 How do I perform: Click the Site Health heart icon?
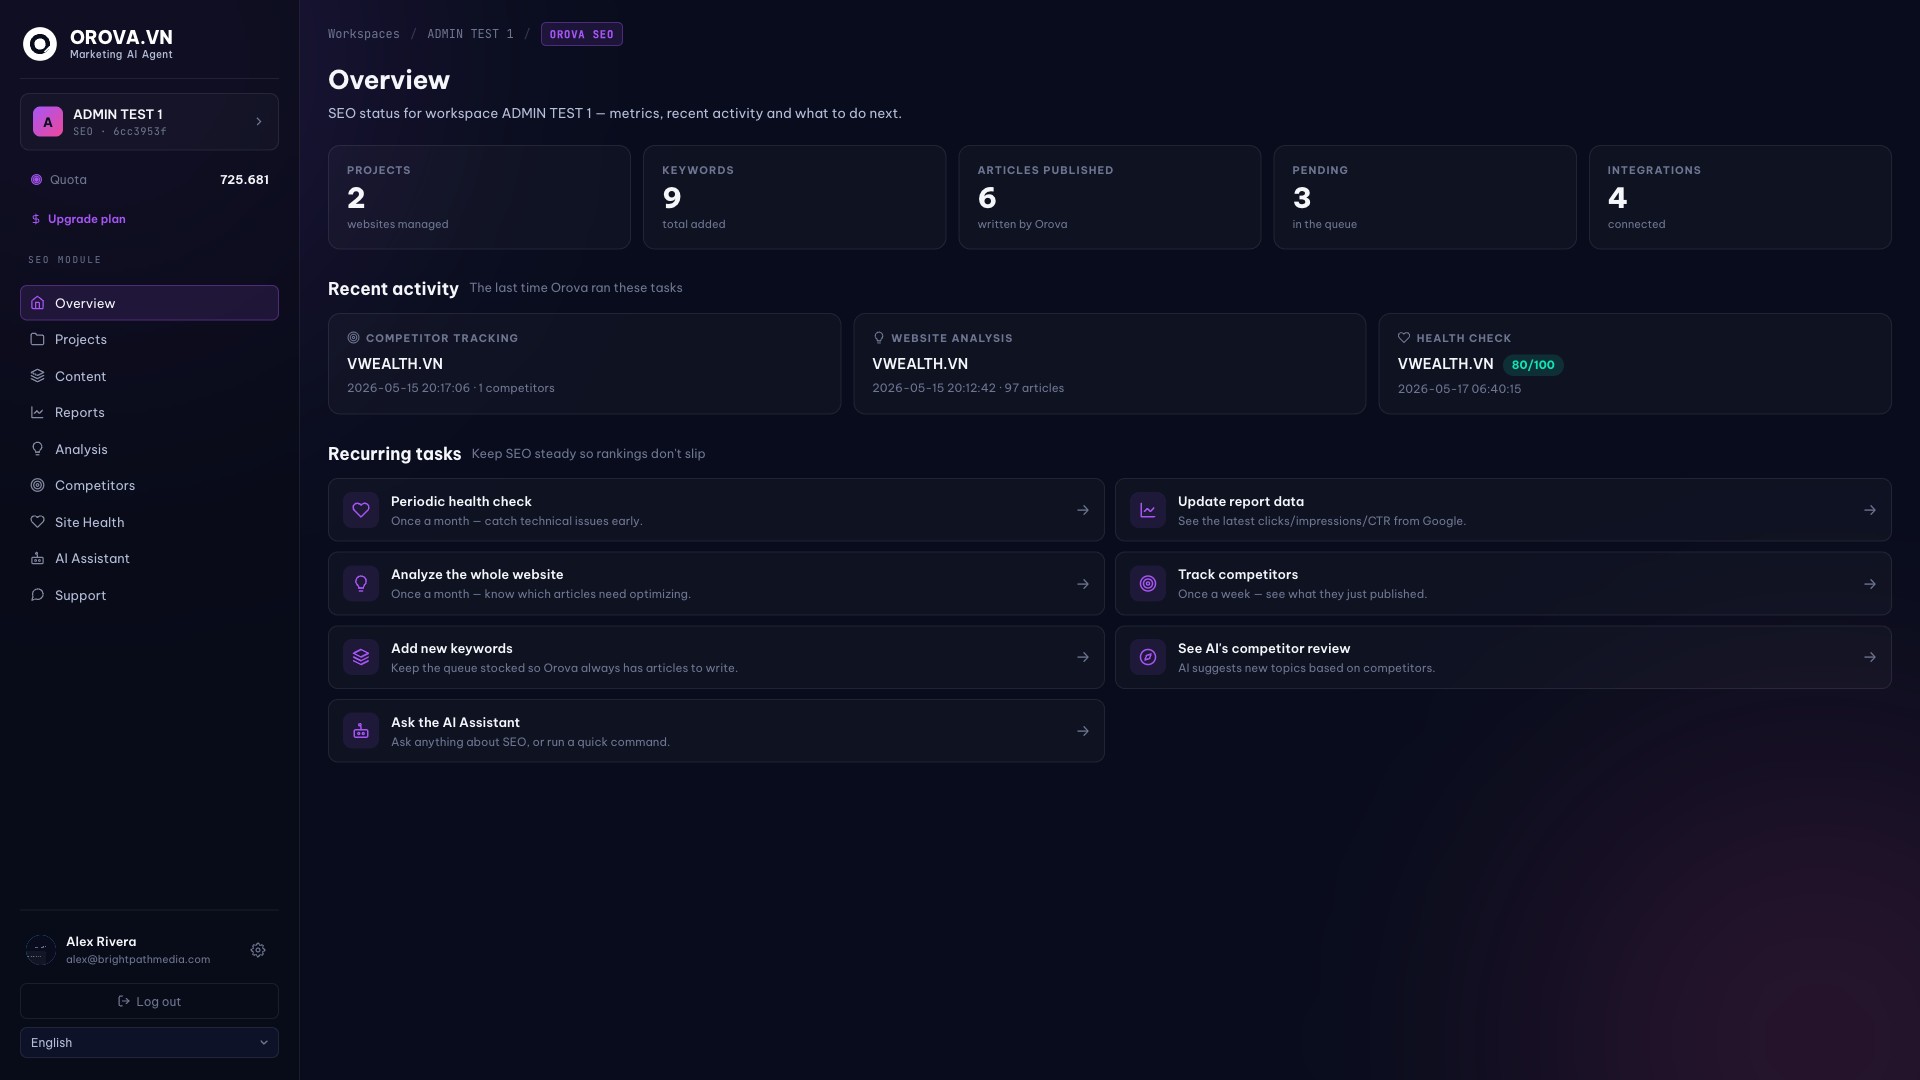37,522
